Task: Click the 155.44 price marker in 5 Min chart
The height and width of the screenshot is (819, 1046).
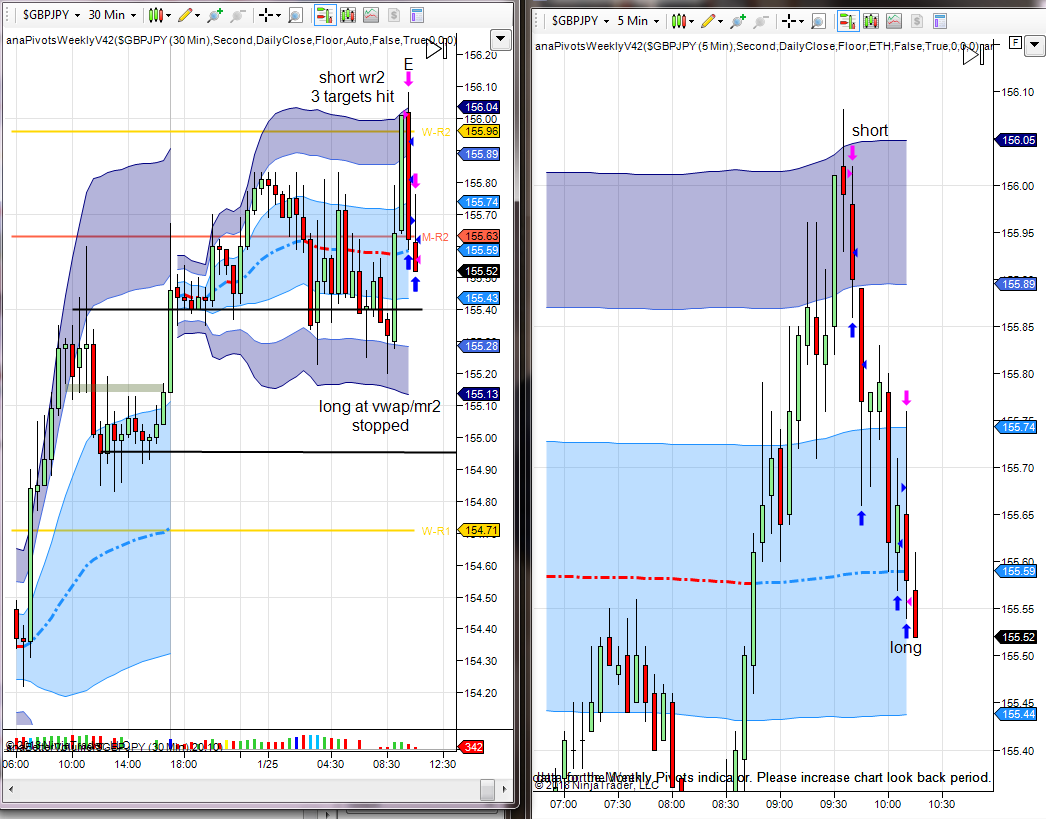Action: [x=1017, y=714]
